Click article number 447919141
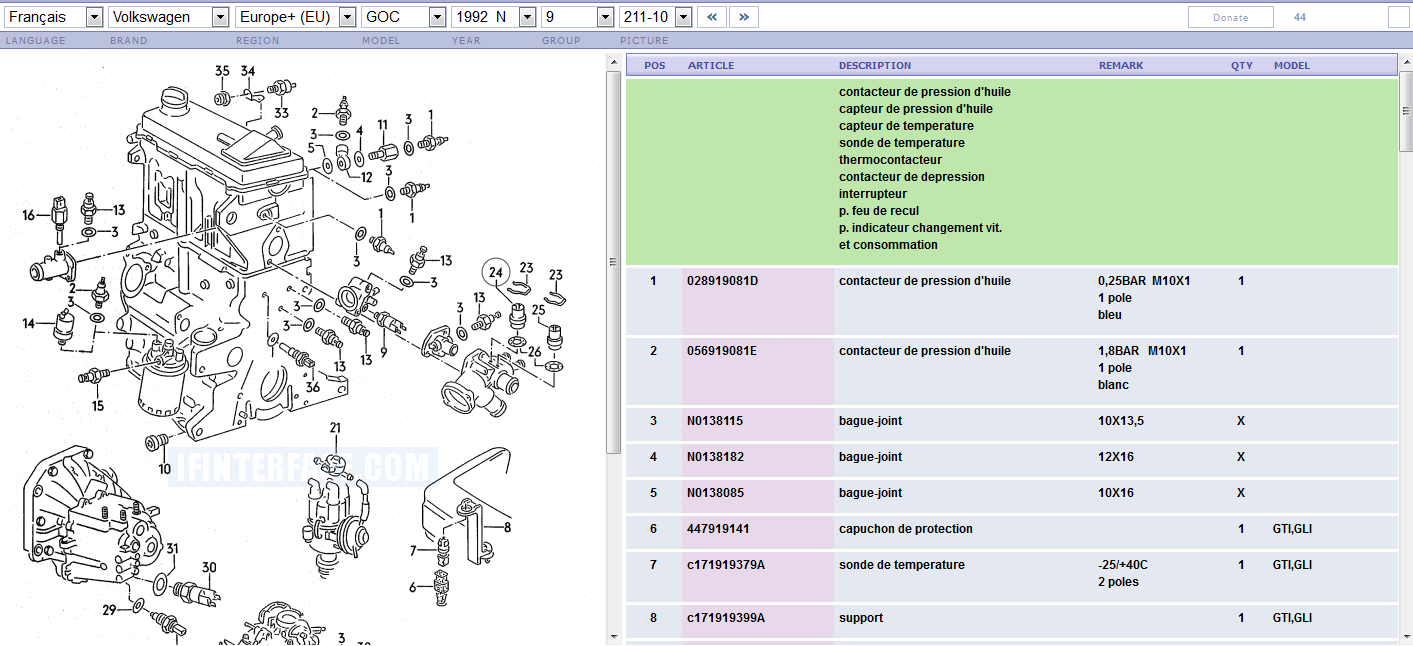The width and height of the screenshot is (1413, 646). 718,529
